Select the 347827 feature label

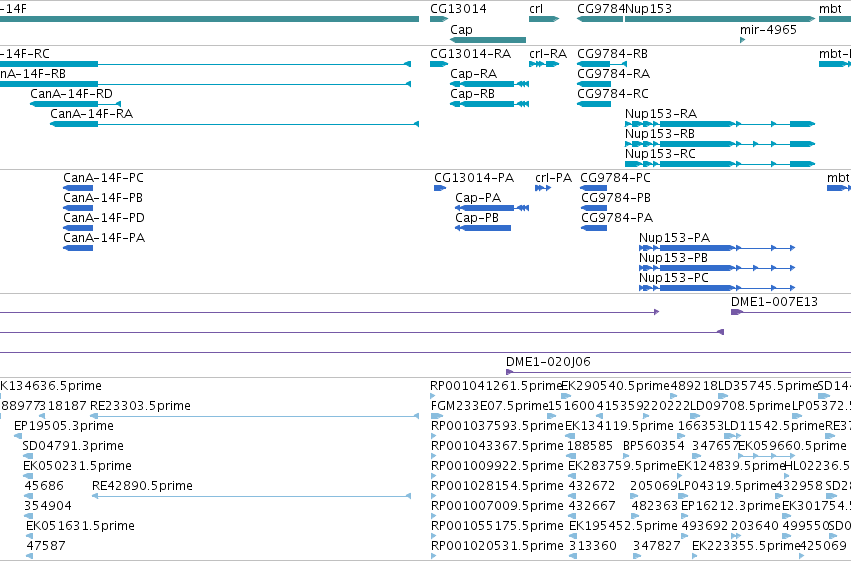tap(656, 546)
